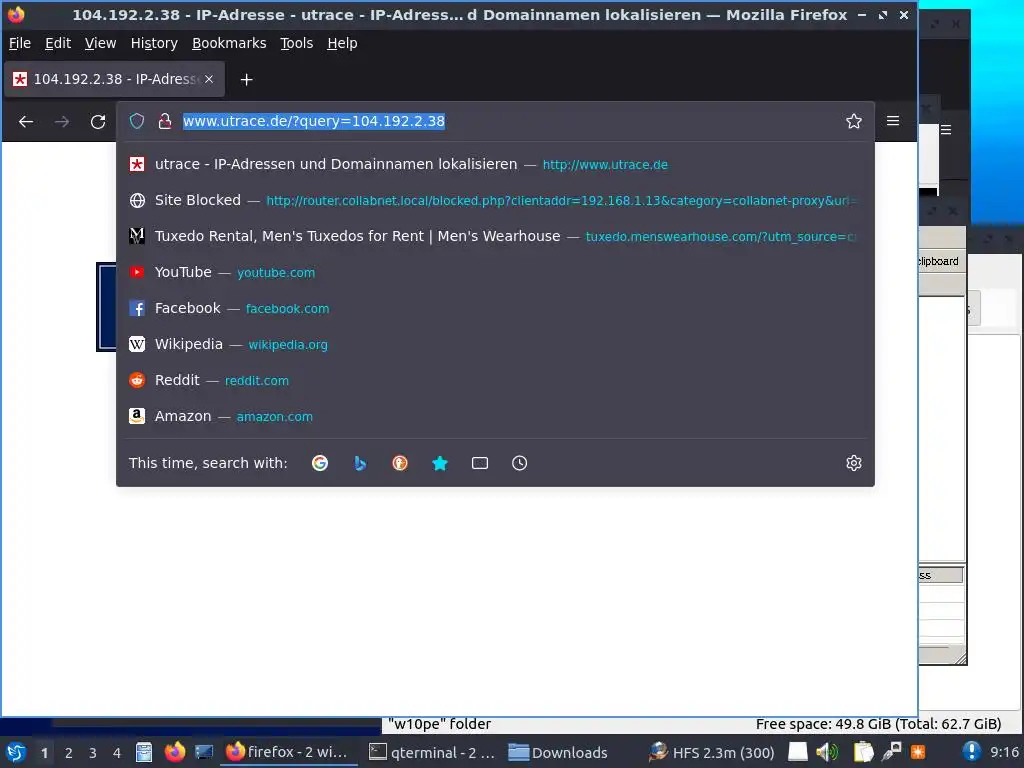Screen dimensions: 1024x768
Task: Show desktop via taskbar monitor icon
Action: pos(204,752)
